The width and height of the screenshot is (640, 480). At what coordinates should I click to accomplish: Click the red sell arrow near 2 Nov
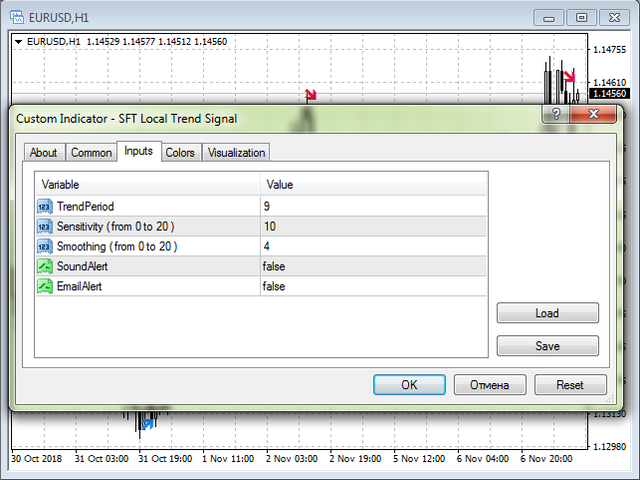click(x=311, y=95)
